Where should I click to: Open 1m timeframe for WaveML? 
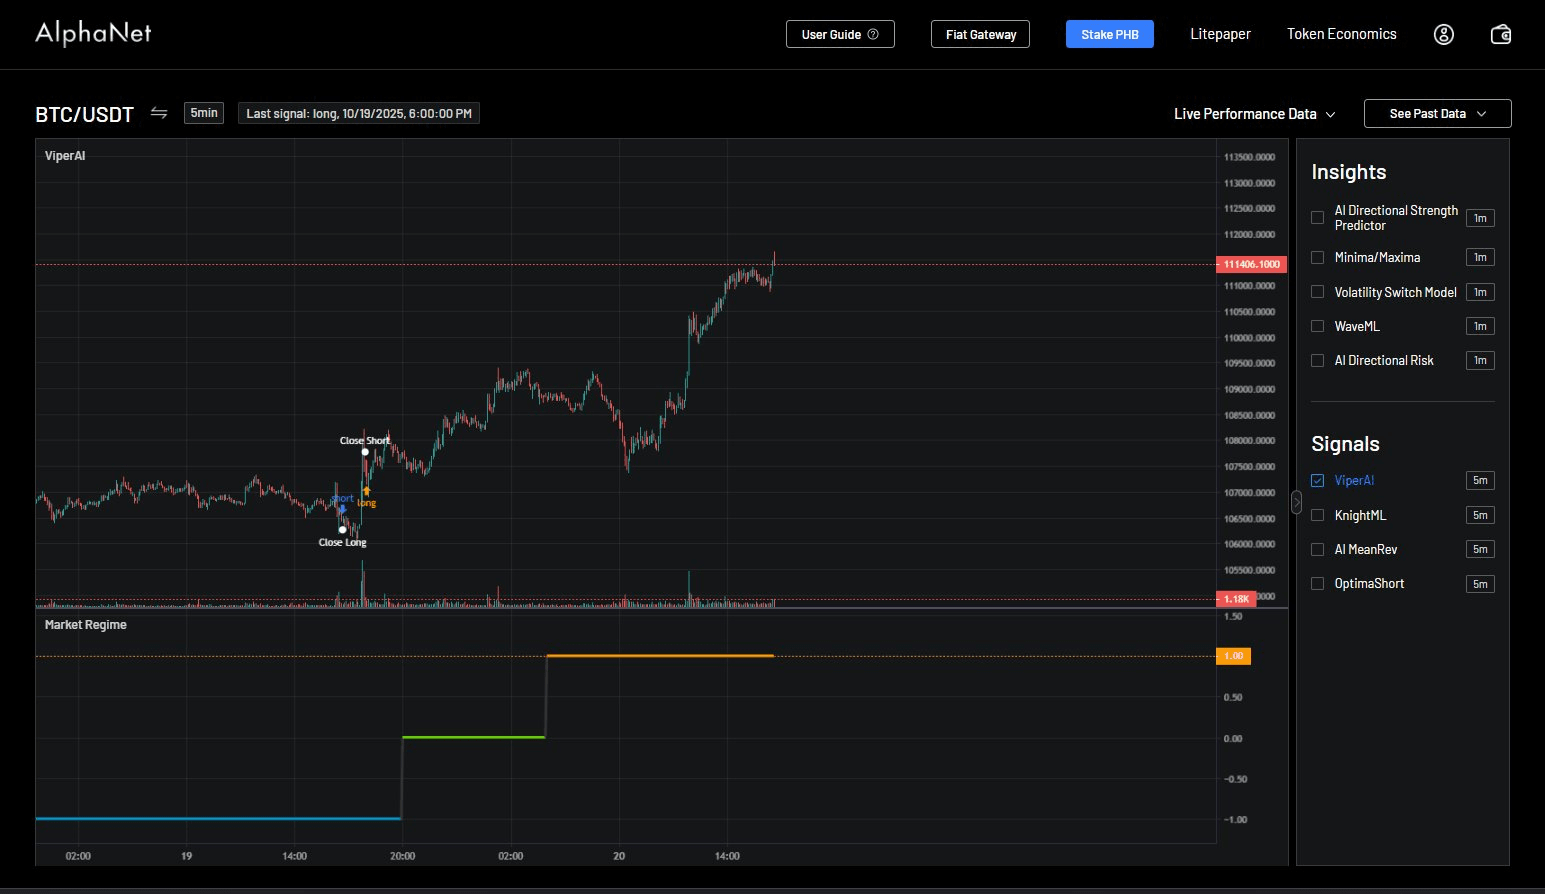(x=1480, y=326)
